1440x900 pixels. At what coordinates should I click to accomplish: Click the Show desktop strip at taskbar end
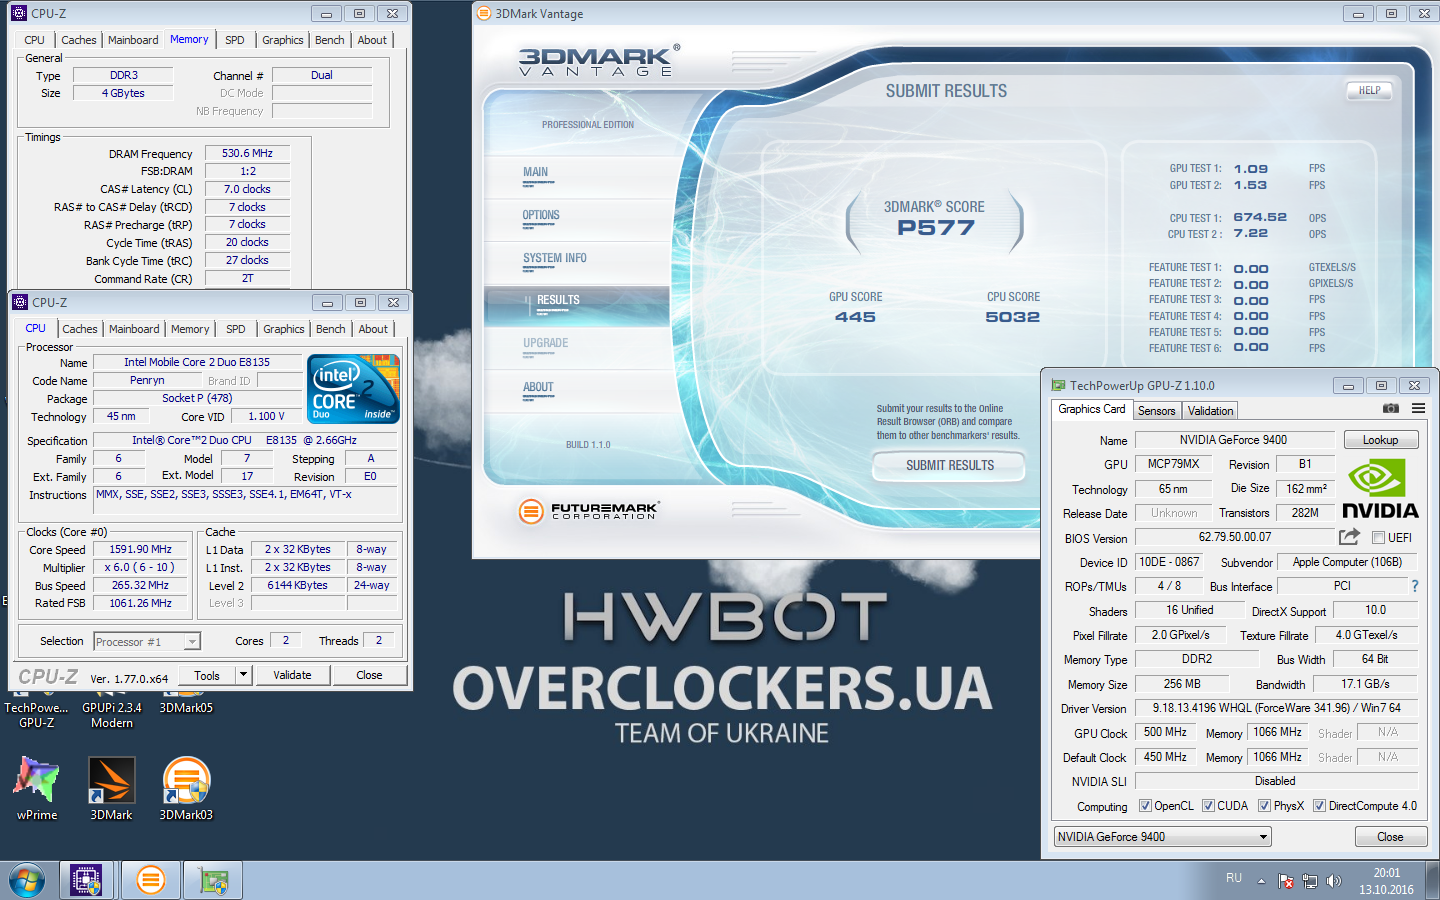1433,881
